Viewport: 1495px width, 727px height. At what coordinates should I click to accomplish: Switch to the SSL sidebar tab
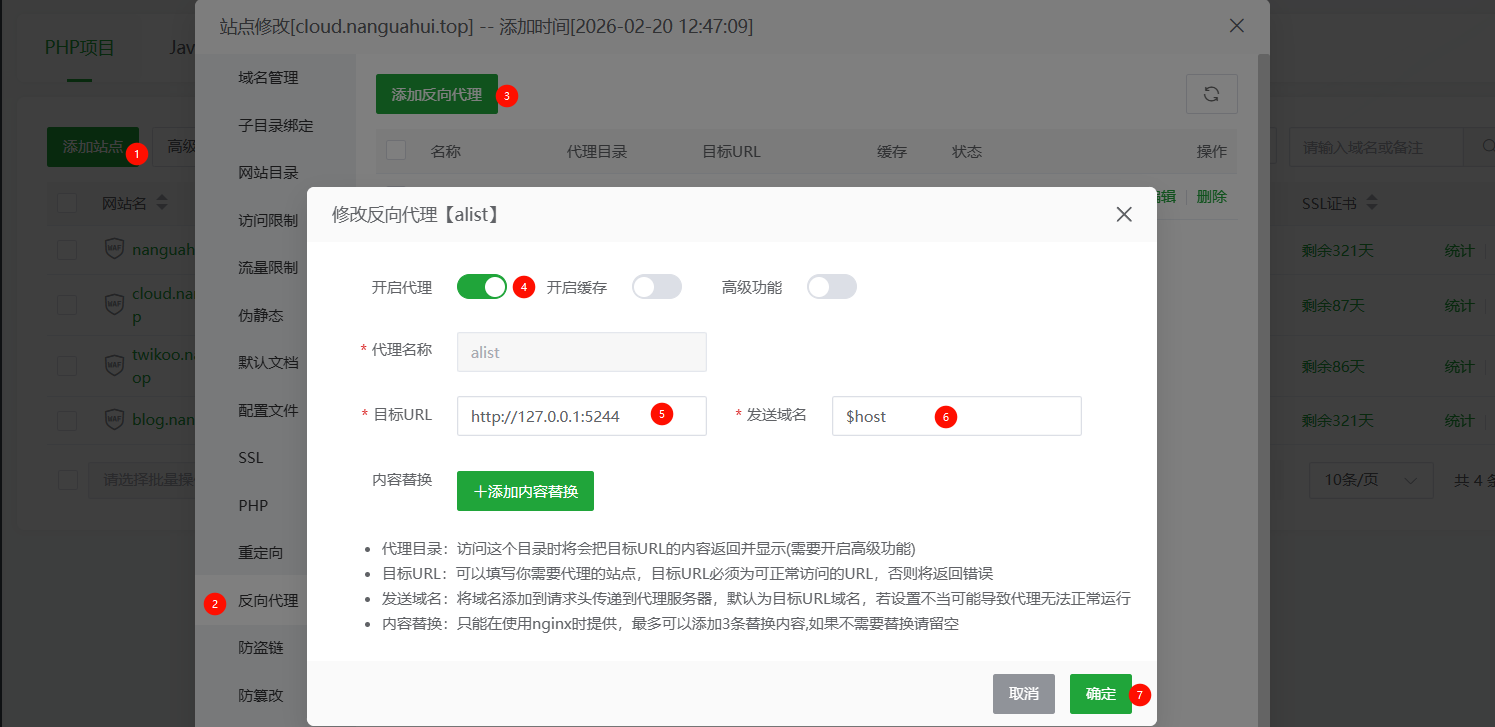coord(251,458)
